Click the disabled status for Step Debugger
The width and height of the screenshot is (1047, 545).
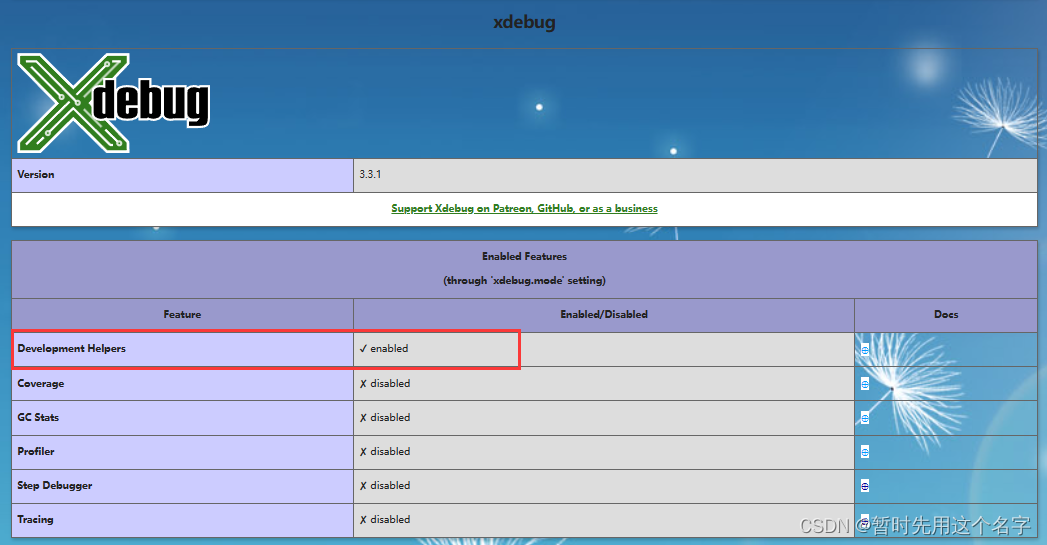(x=385, y=486)
